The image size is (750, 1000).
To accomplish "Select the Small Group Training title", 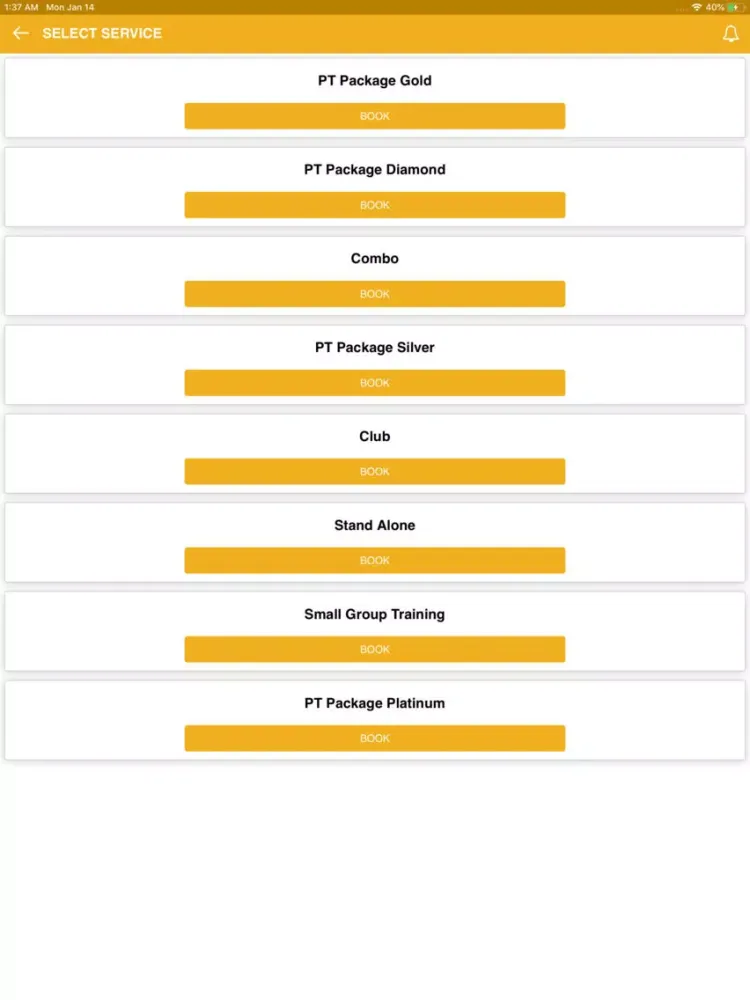I will pos(375,614).
